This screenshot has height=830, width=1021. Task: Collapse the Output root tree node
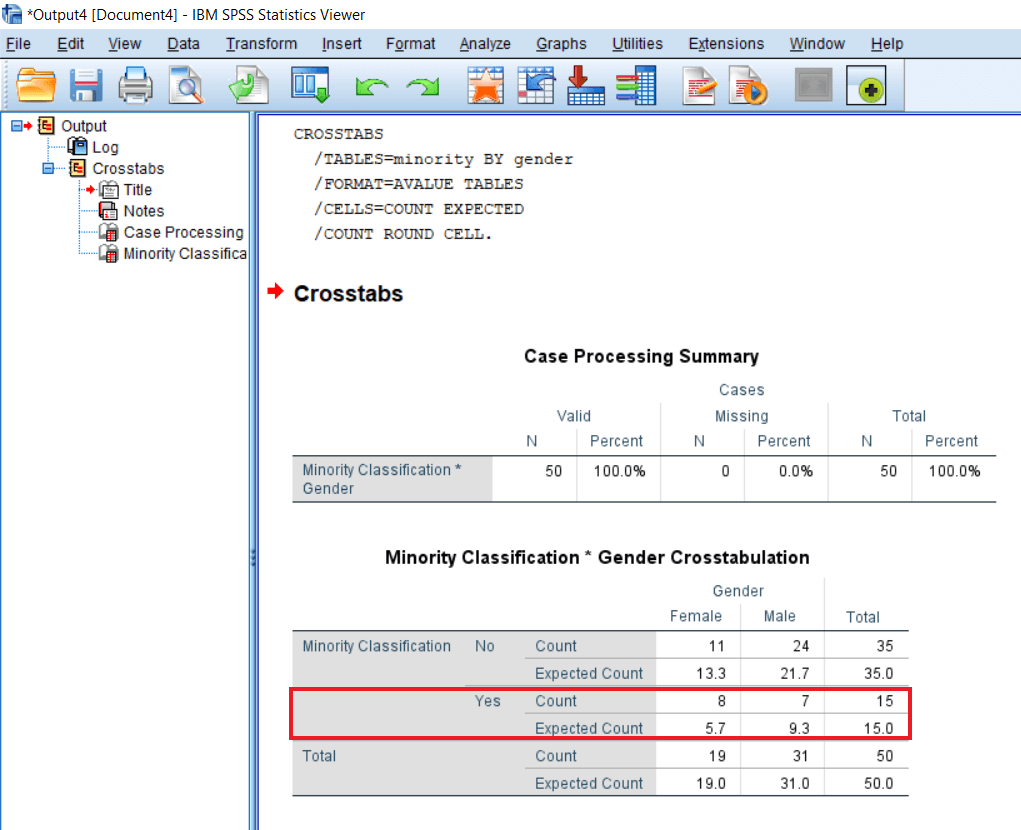click(x=17, y=126)
